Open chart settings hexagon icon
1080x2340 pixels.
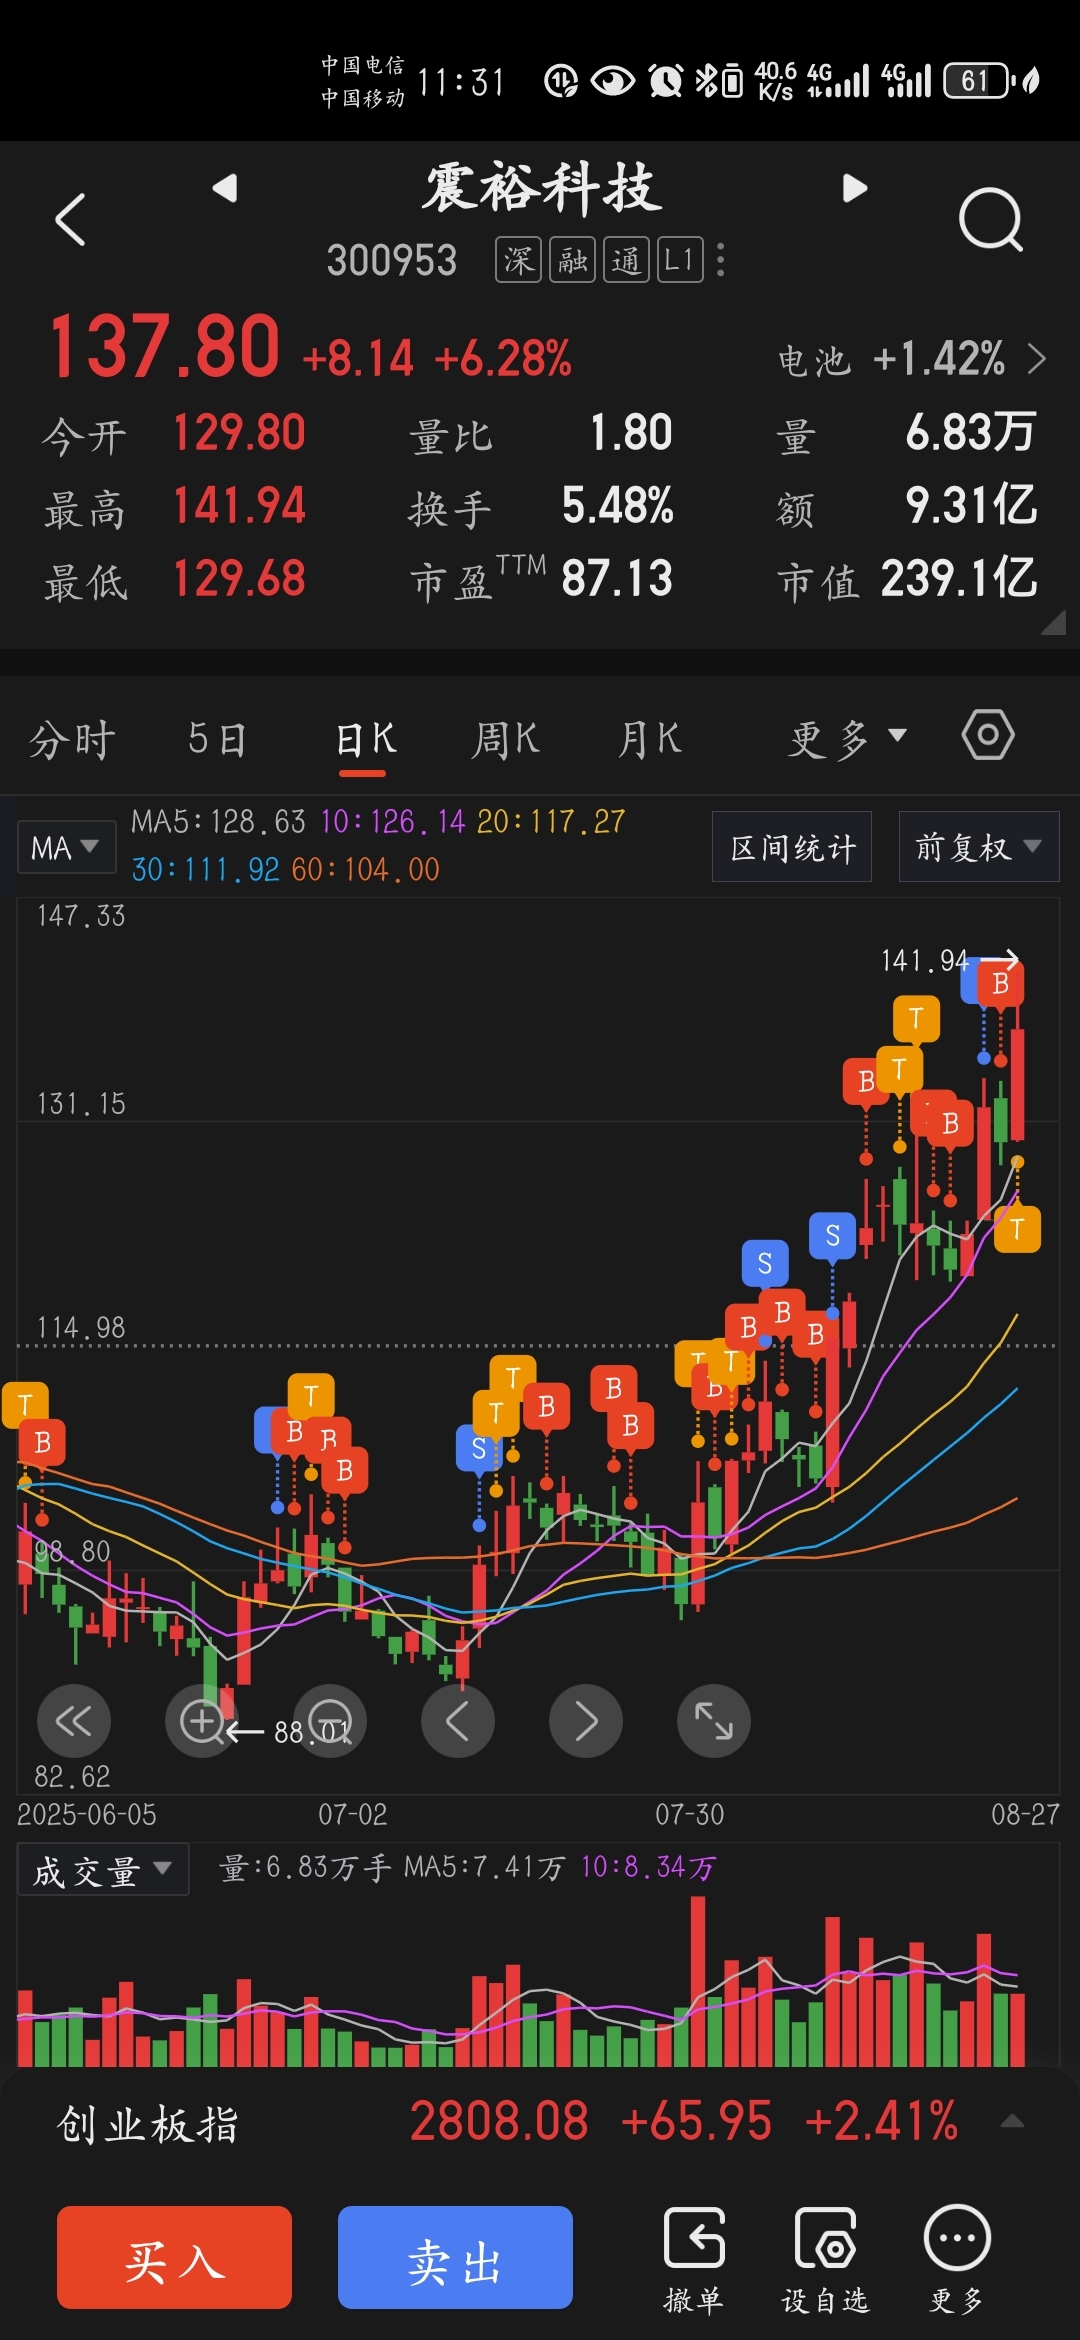point(988,736)
